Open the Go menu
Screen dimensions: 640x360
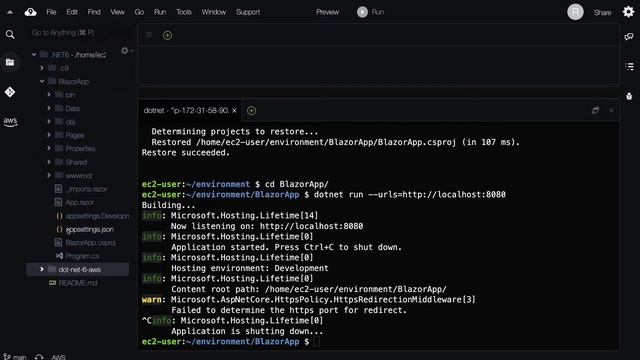139,12
